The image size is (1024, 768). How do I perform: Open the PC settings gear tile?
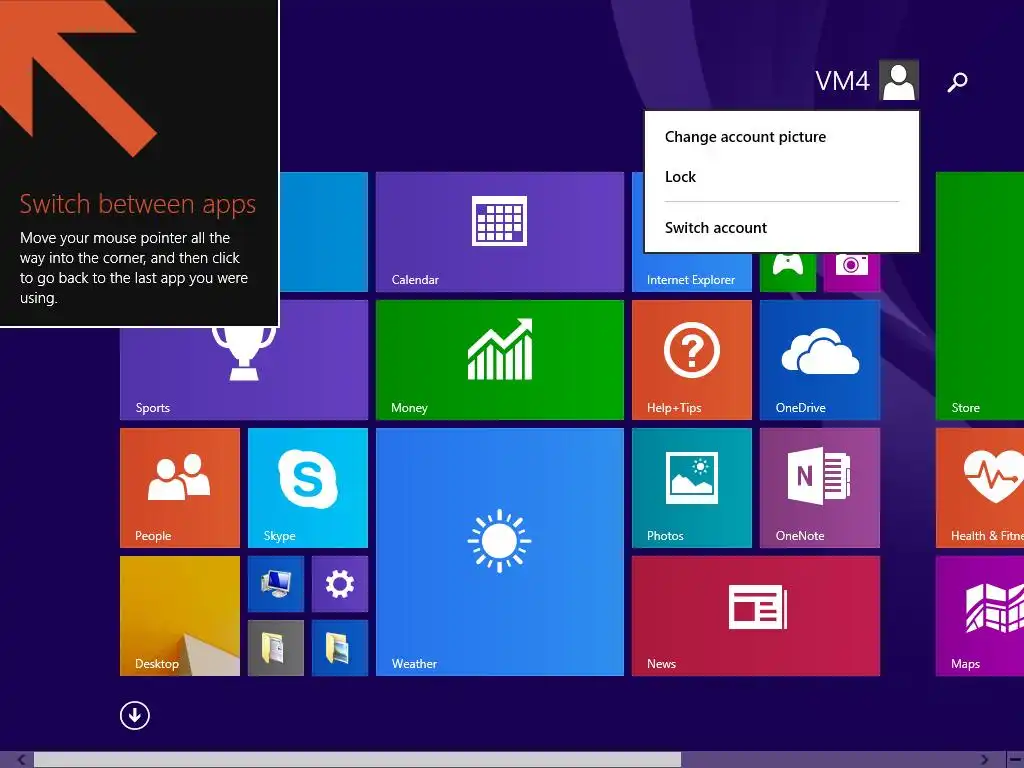tap(340, 584)
